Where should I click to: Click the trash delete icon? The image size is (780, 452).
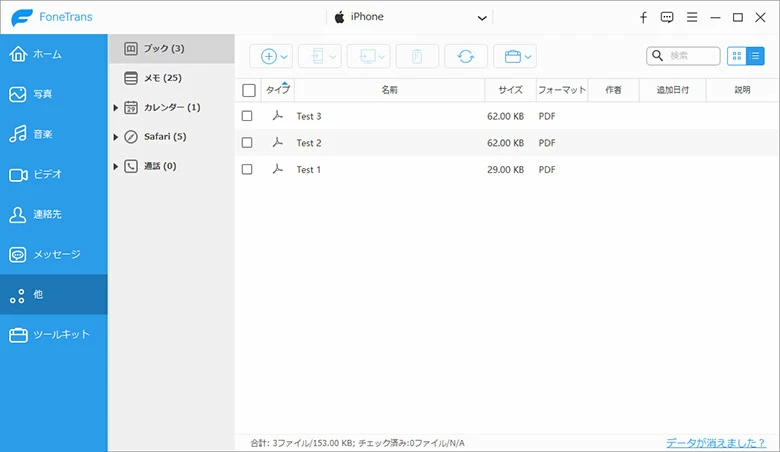417,56
